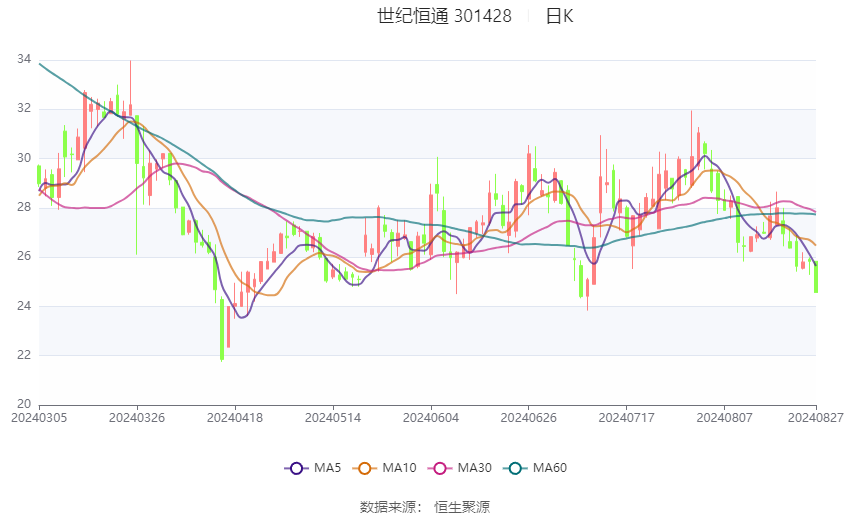The image size is (850, 517).
Task: Click the 数据来源: 恒生聚源 source text
Action: tap(425, 507)
